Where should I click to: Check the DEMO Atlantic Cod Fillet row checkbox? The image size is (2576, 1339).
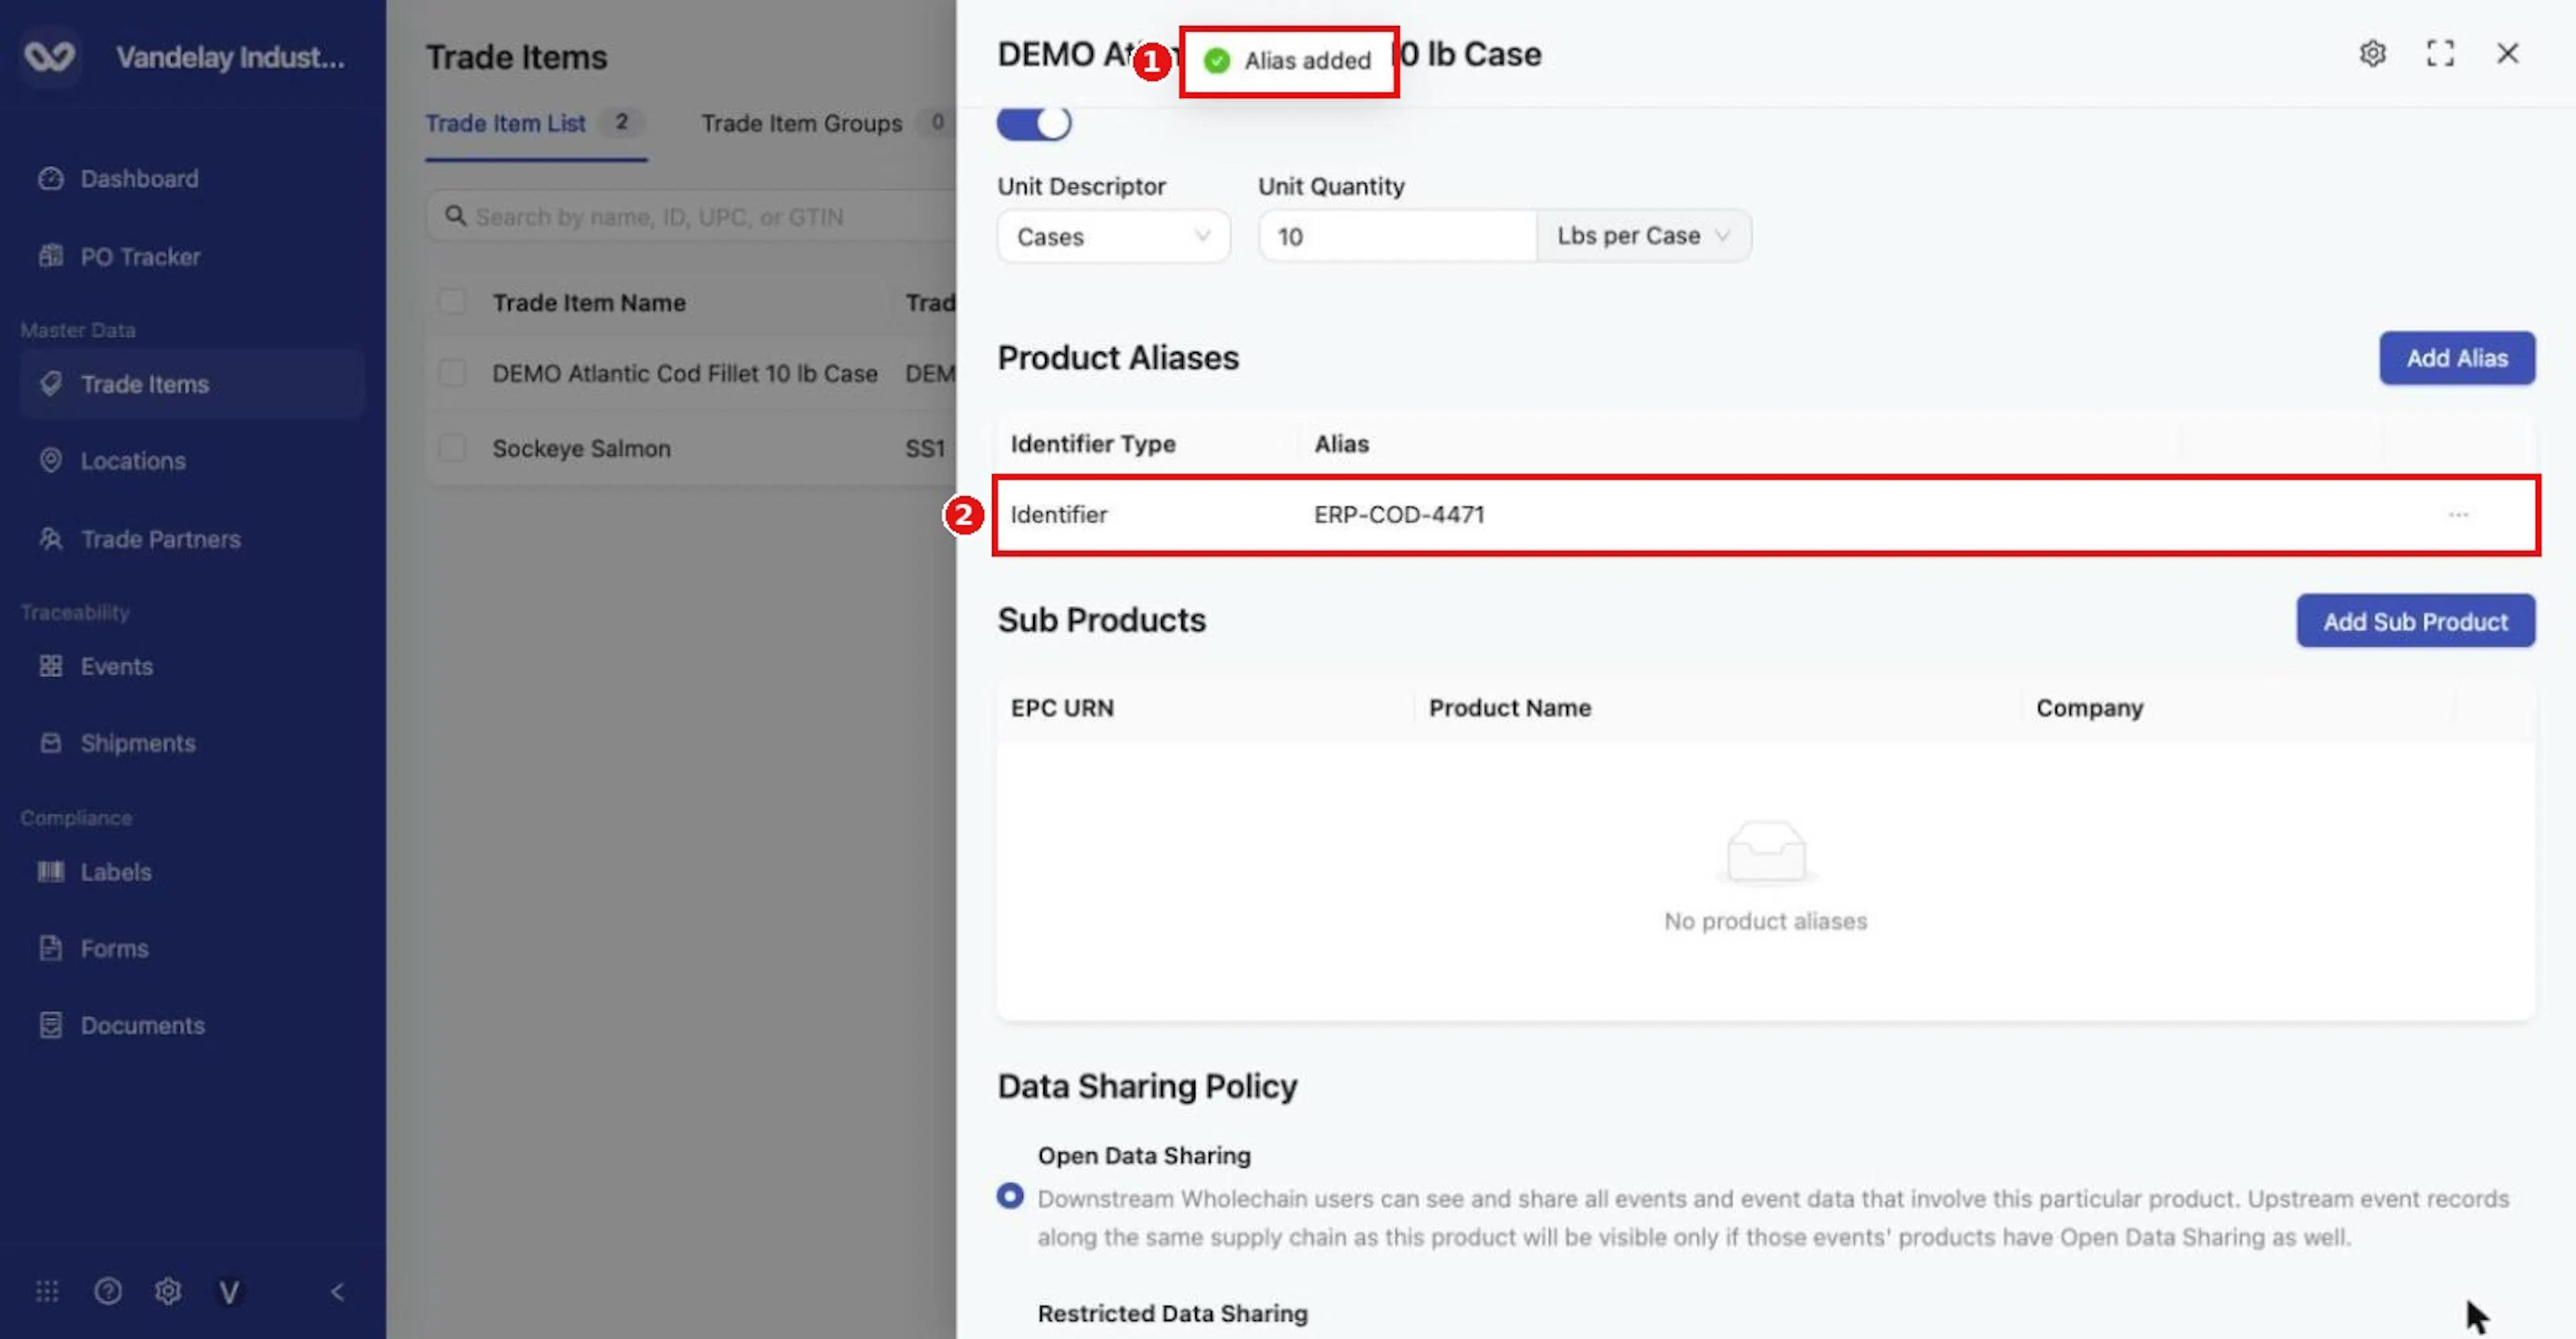point(452,373)
